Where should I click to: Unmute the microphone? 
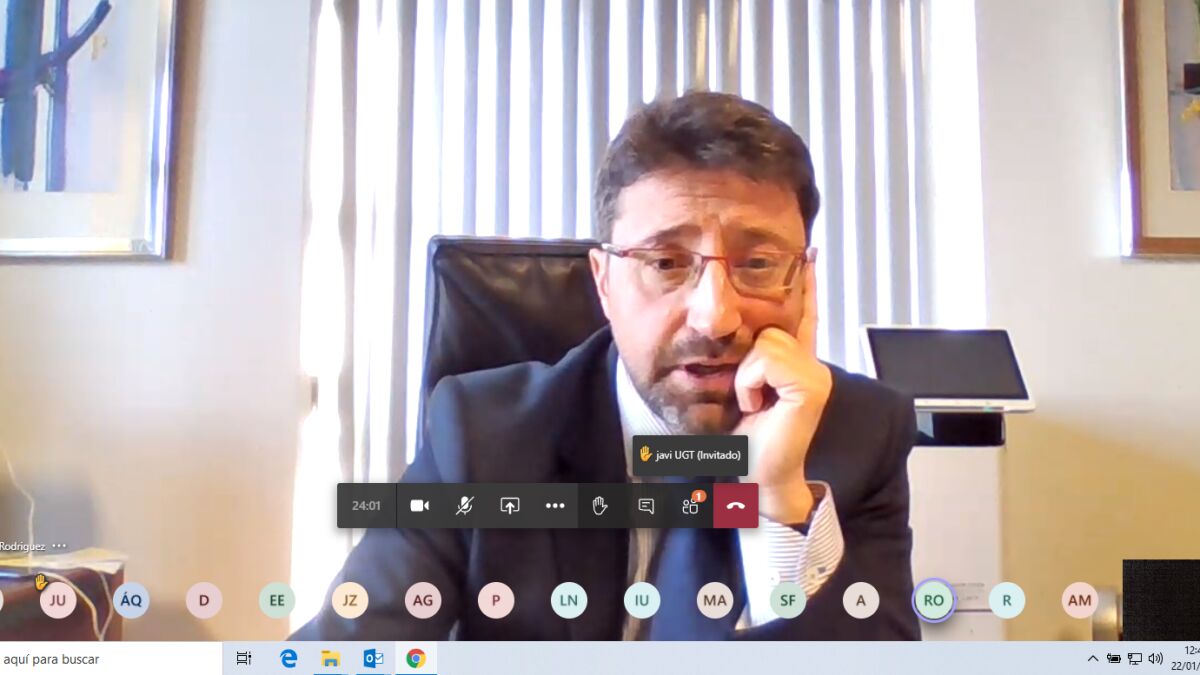pyautogui.click(x=465, y=506)
